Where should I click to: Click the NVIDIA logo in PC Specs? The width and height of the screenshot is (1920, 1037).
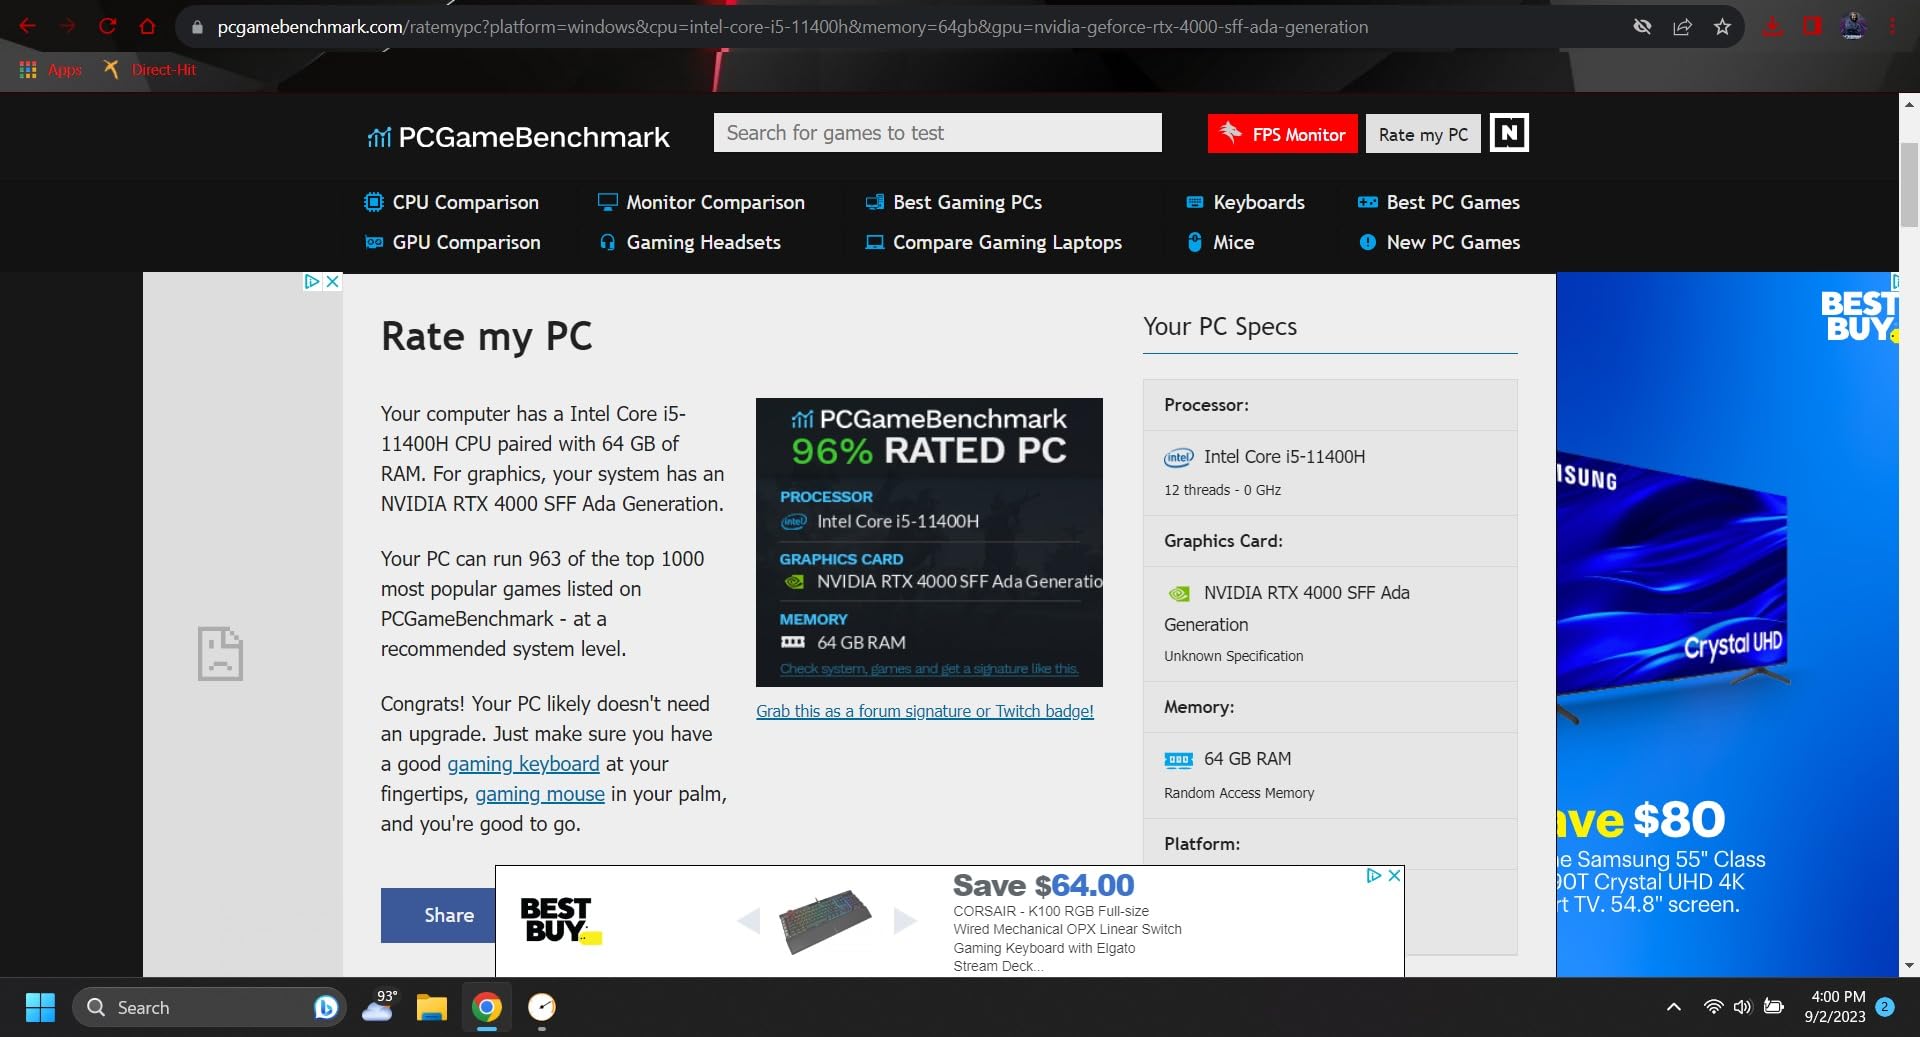1179,593
